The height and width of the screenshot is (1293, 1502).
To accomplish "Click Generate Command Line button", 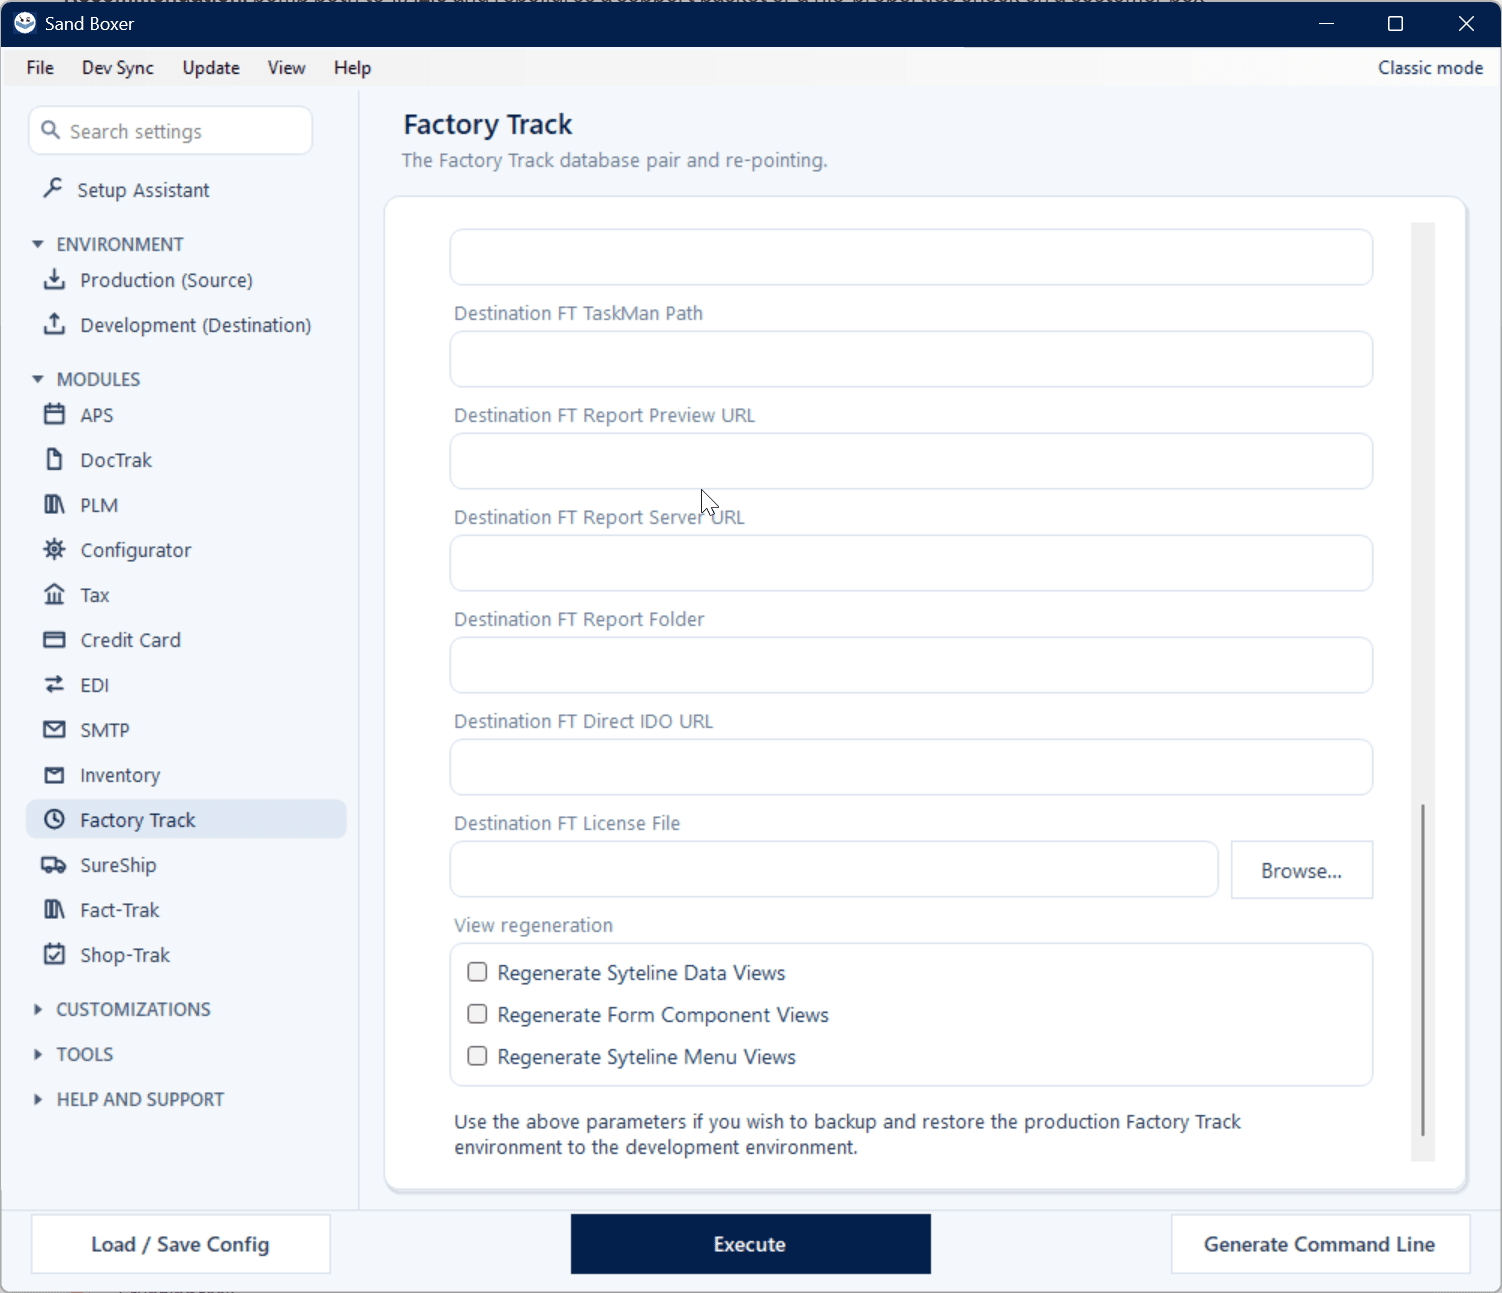I will (x=1320, y=1244).
